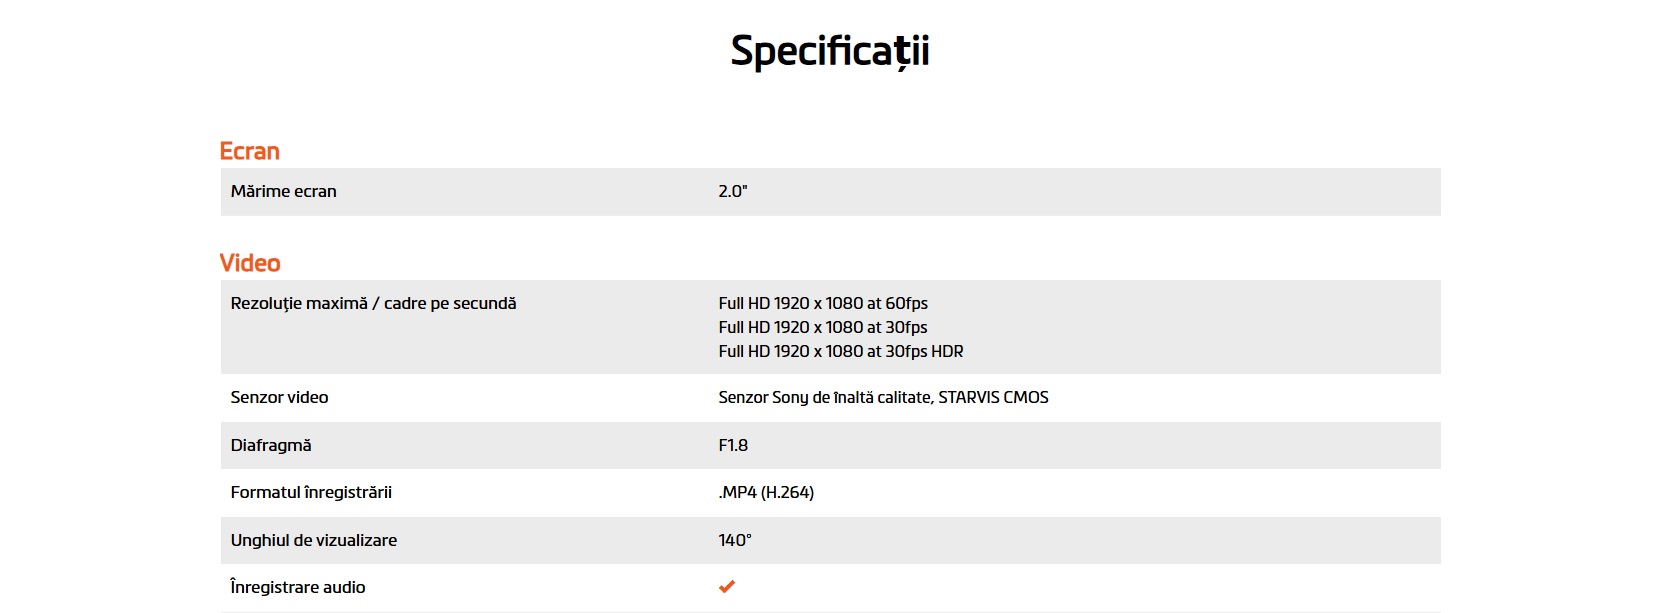Click the Rezoluție maximă / cadre pe secundă label
The width and height of the screenshot is (1661, 613).
[373, 303]
